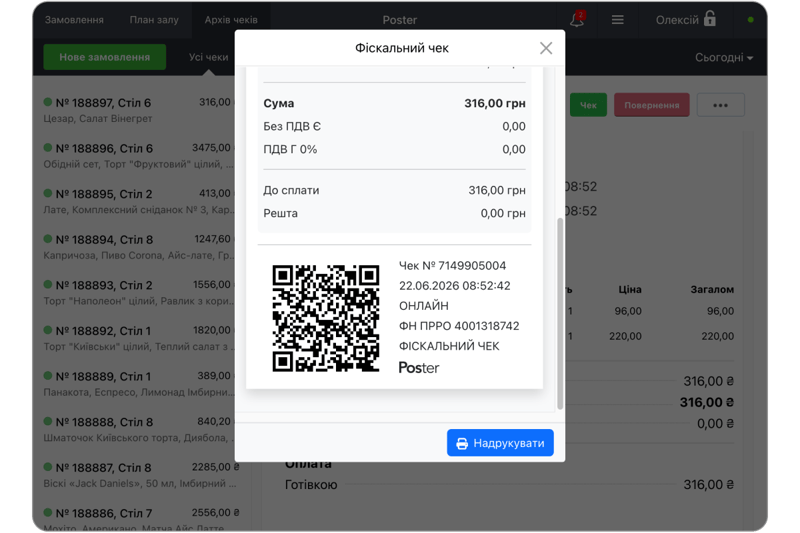Click the Надрукувати print button

(x=500, y=443)
